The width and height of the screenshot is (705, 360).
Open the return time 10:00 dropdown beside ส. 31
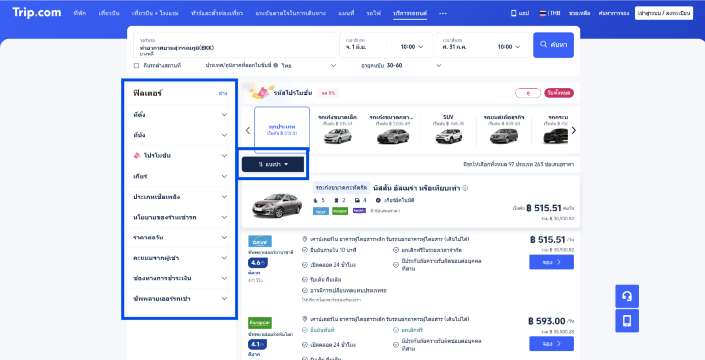[509, 47]
